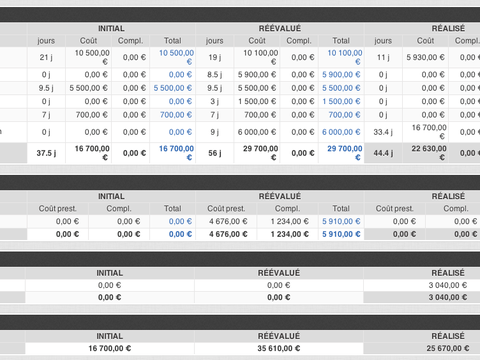Click the 37.5 j initial days total
This screenshot has width=480, height=360.
(x=46, y=153)
